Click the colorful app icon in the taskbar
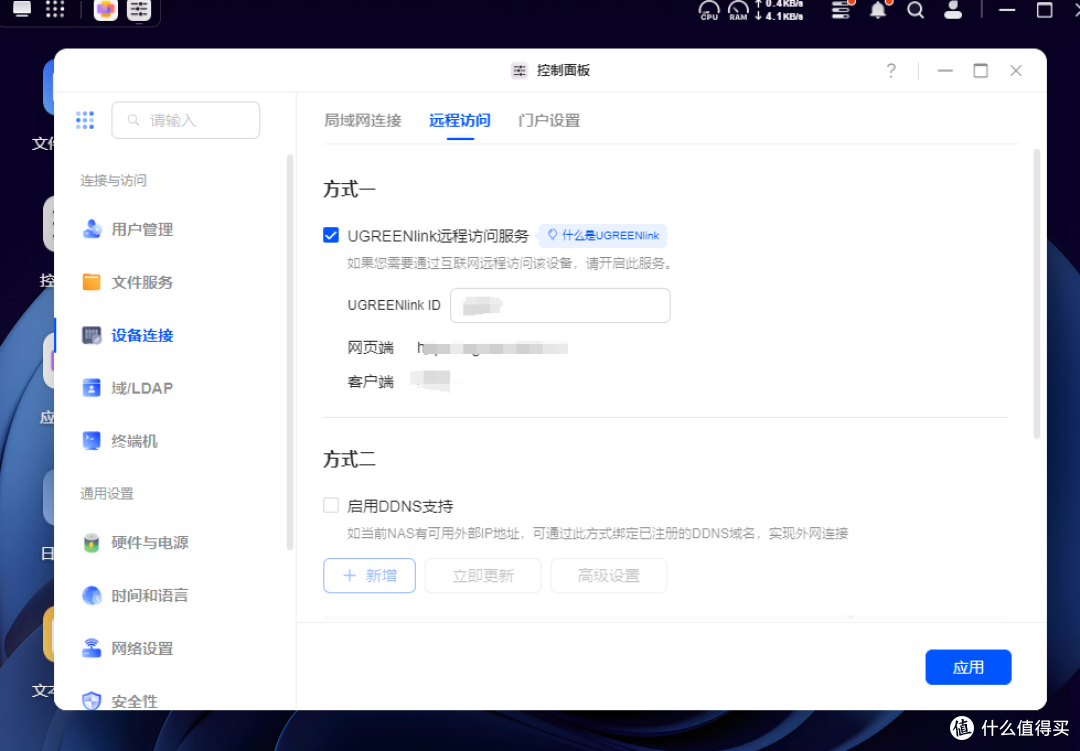Screen dimensions: 1080x751 coord(105,10)
